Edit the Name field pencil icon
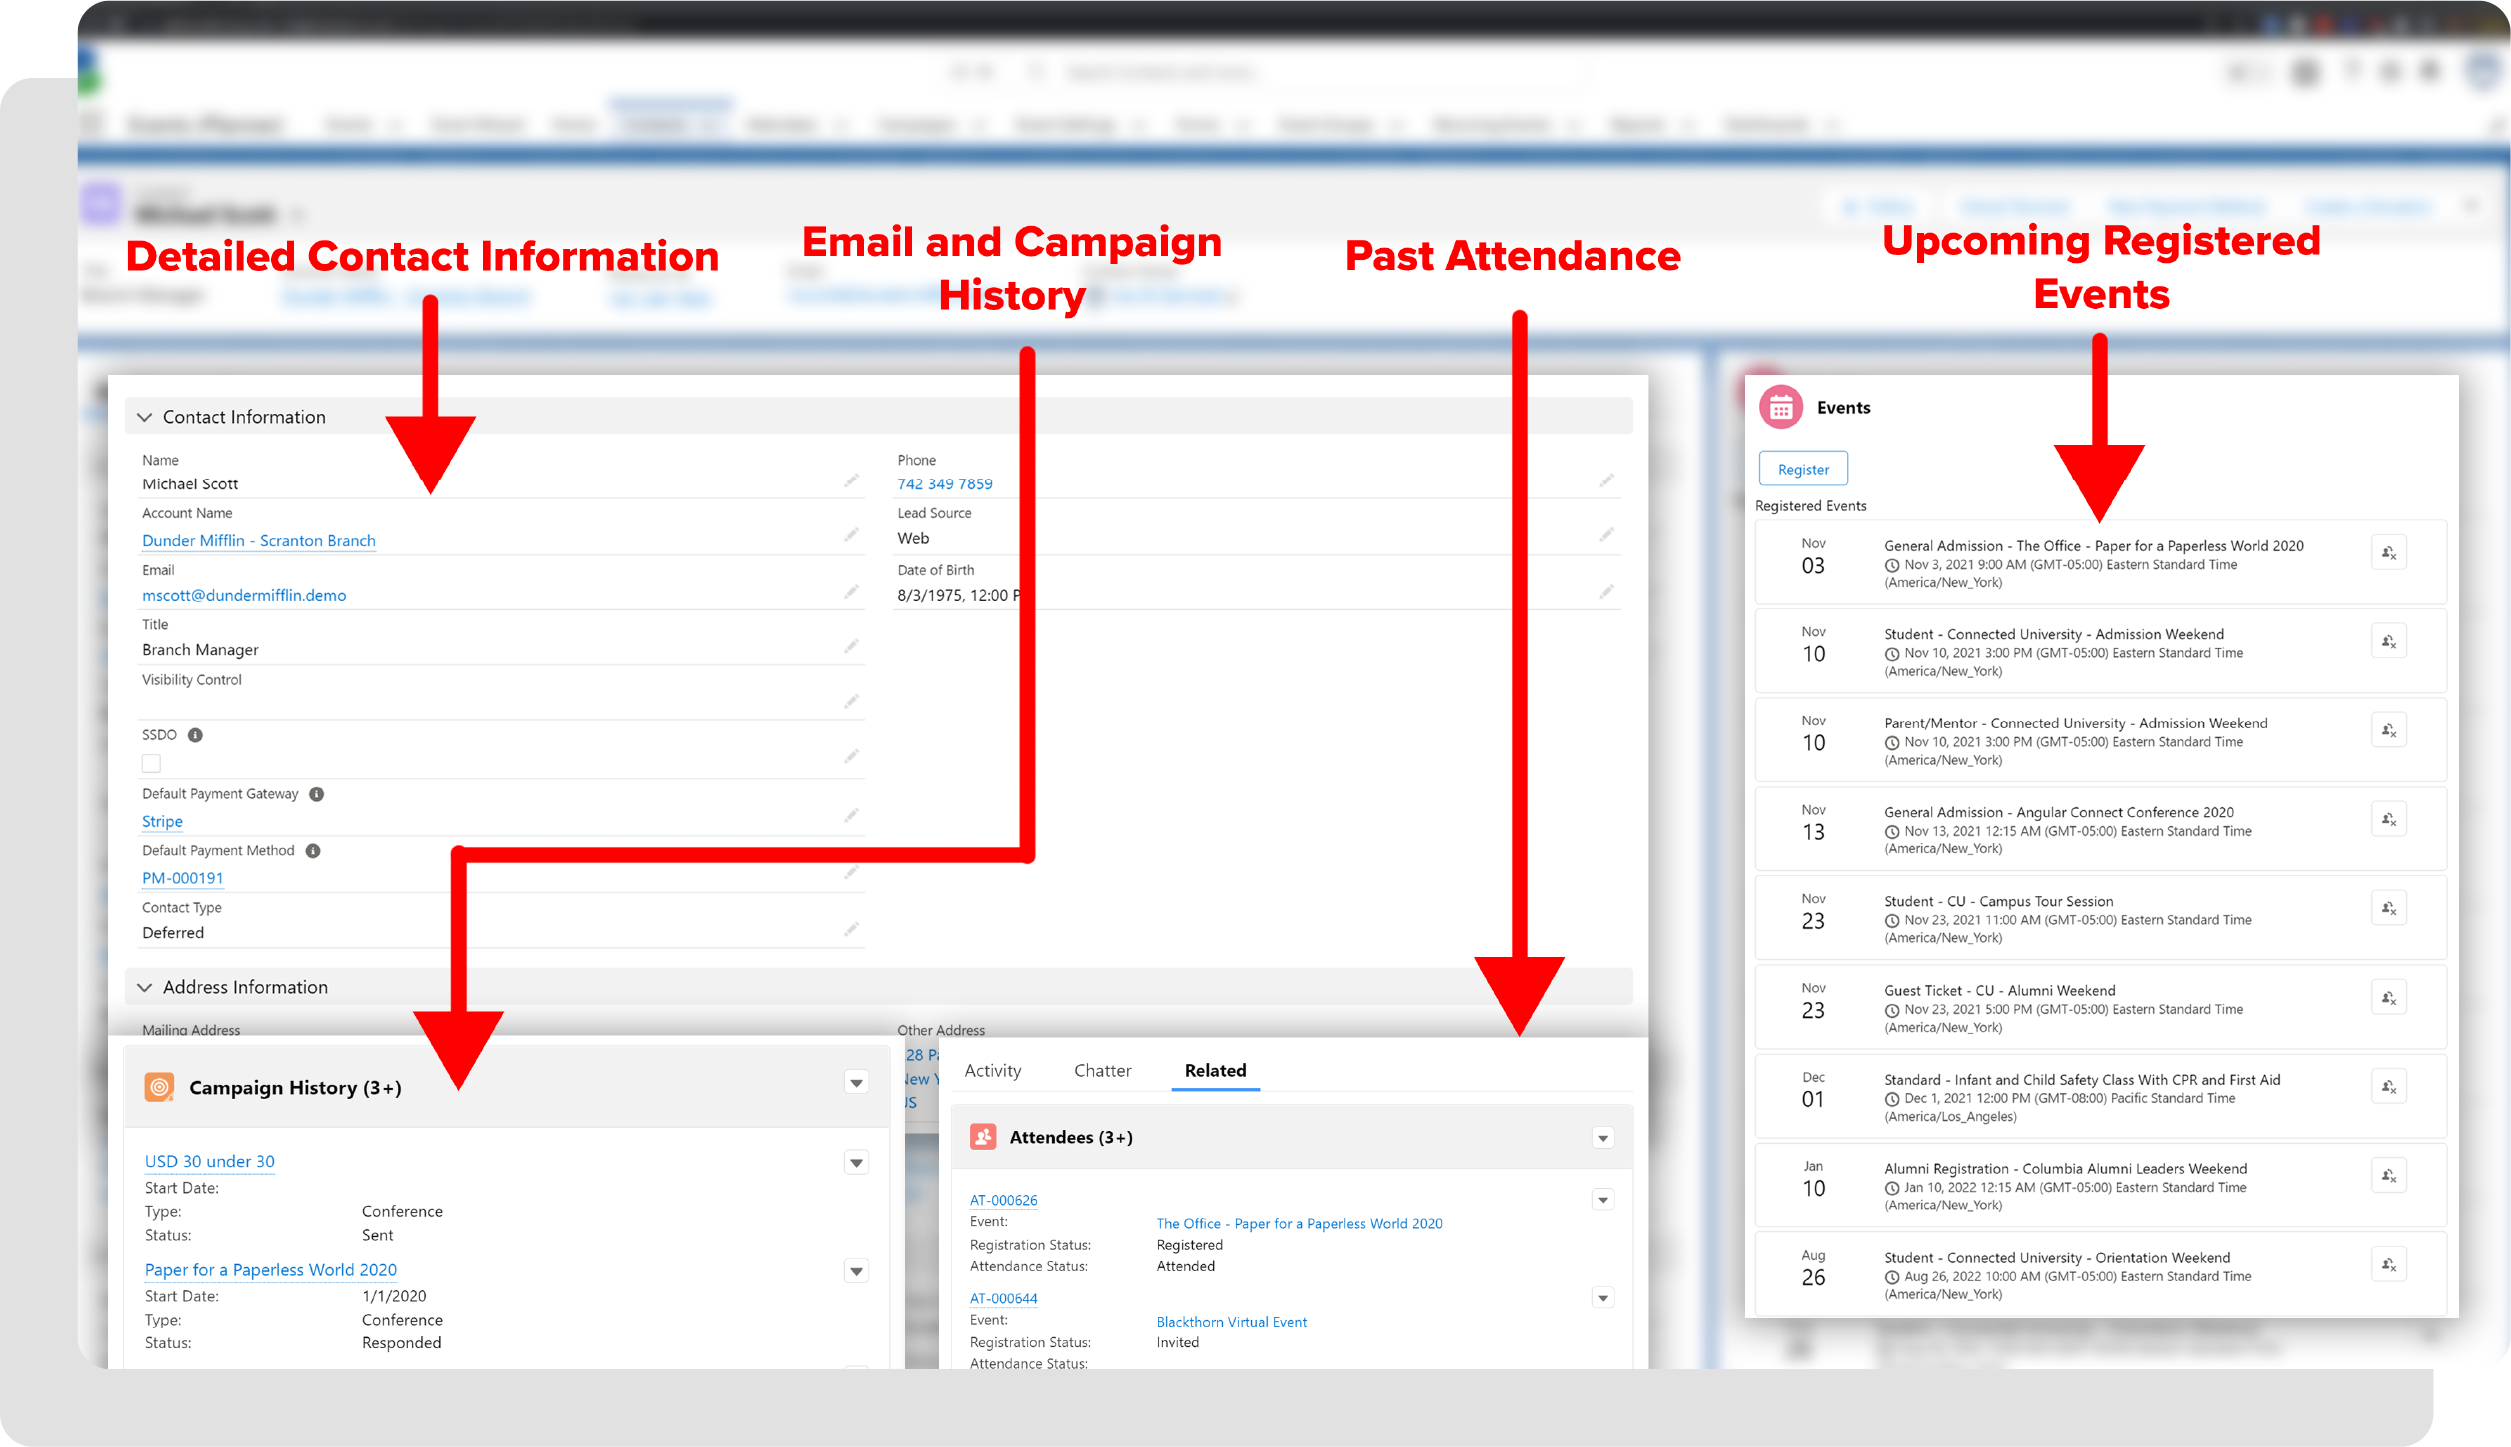Image resolution: width=2511 pixels, height=1447 pixels. (851, 481)
